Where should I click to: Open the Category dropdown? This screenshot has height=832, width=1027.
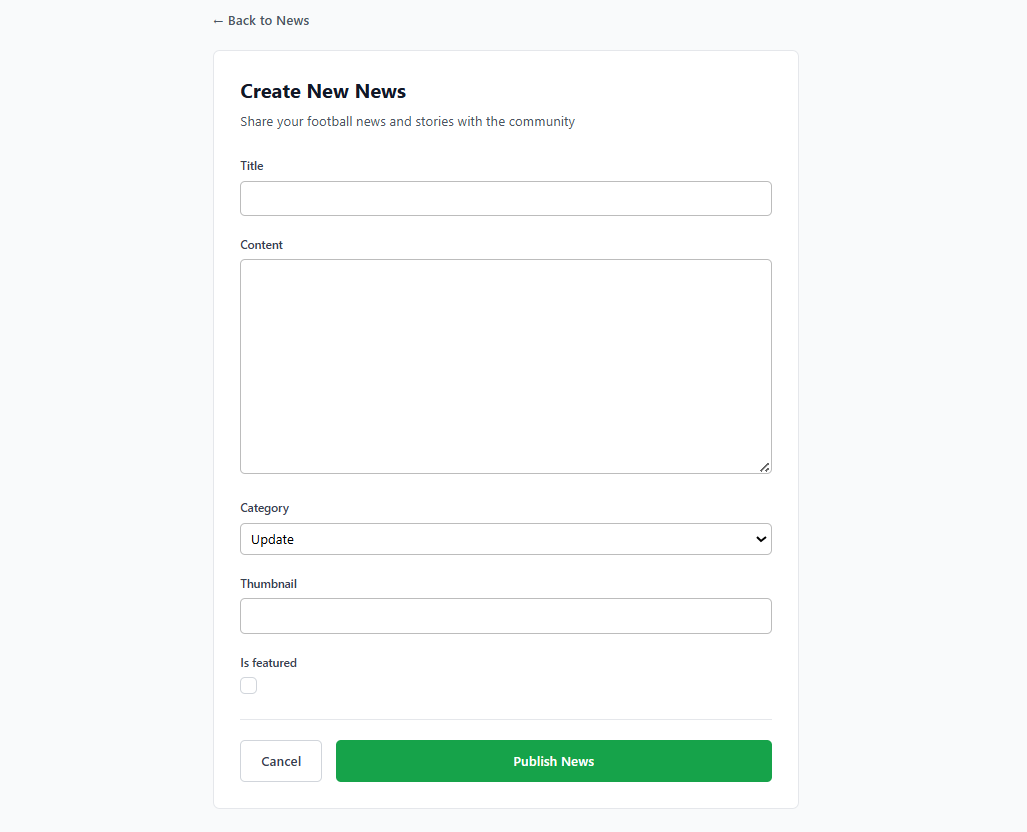click(x=505, y=539)
